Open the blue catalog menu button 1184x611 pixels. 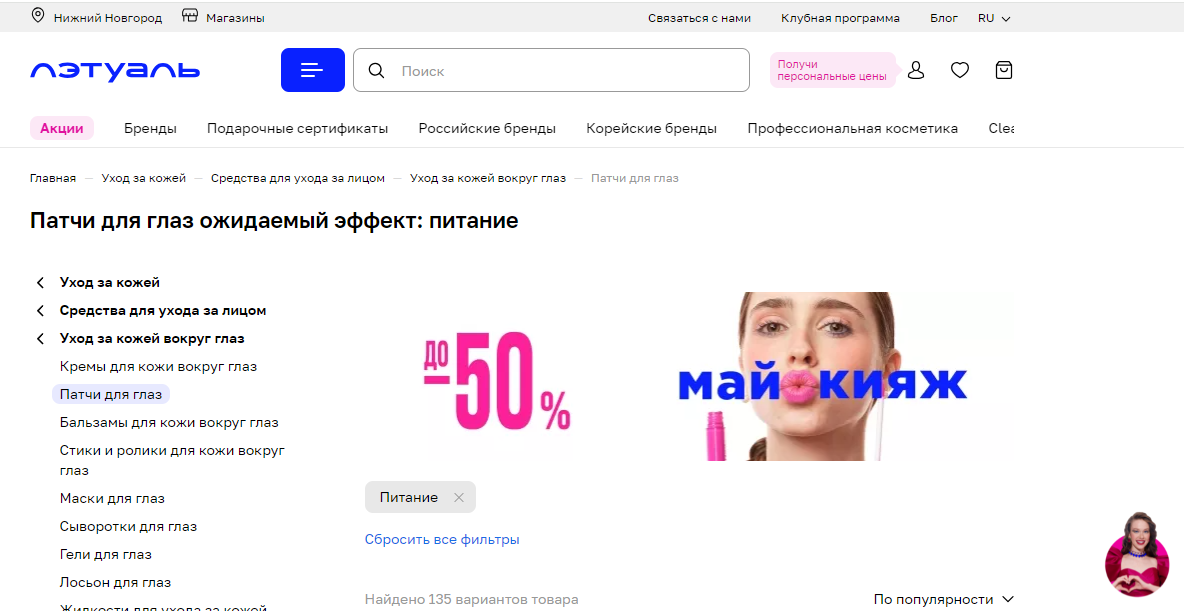313,70
